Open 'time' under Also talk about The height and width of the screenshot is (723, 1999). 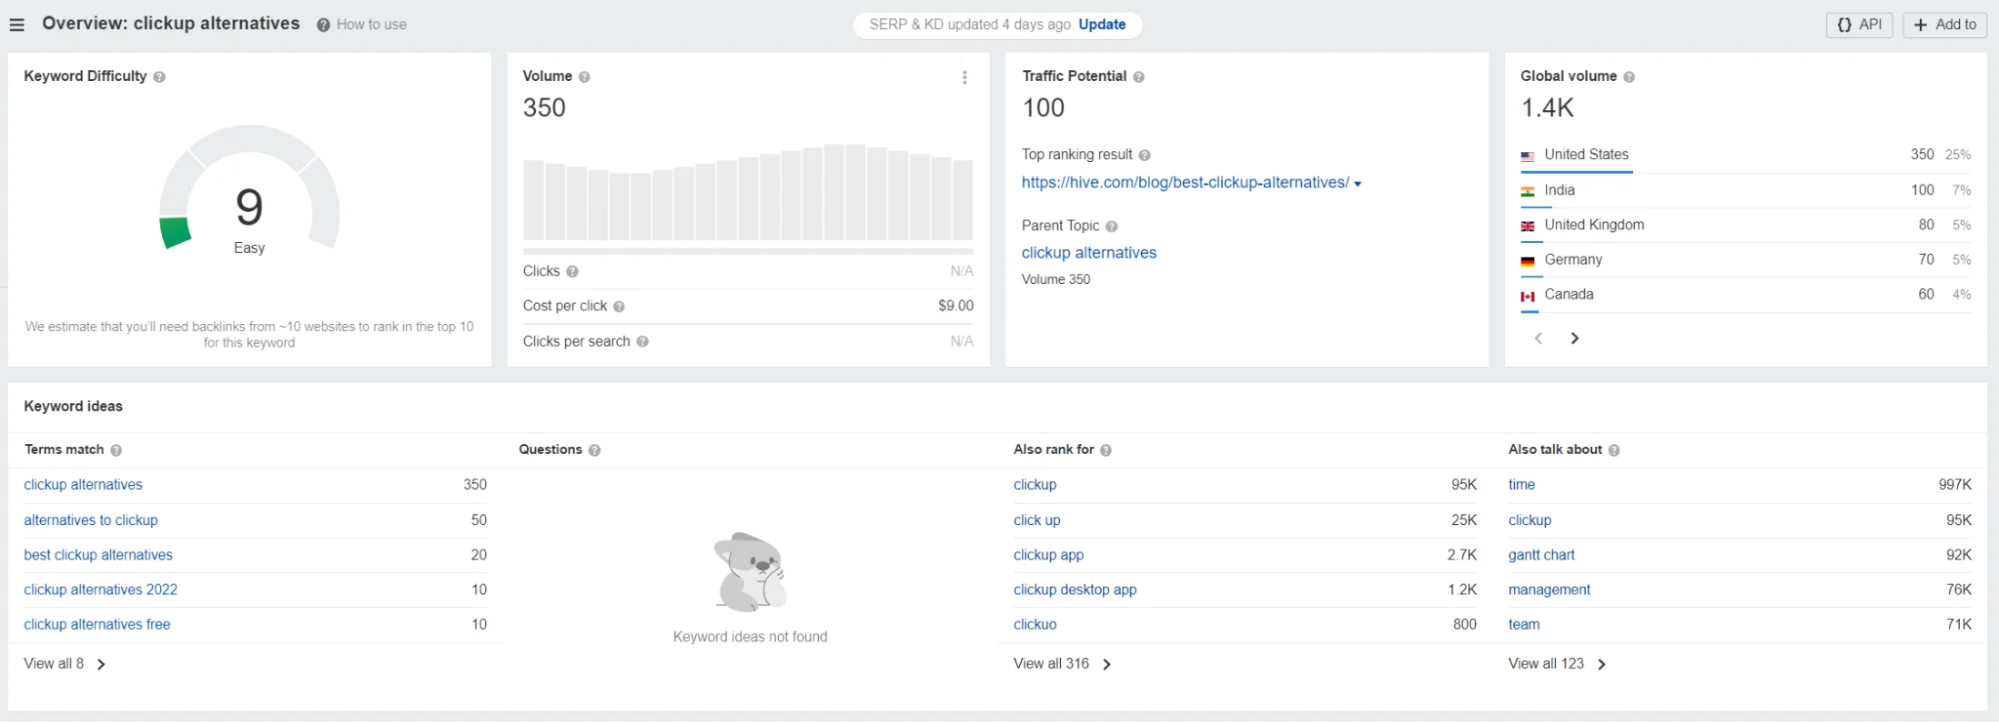(x=1522, y=485)
